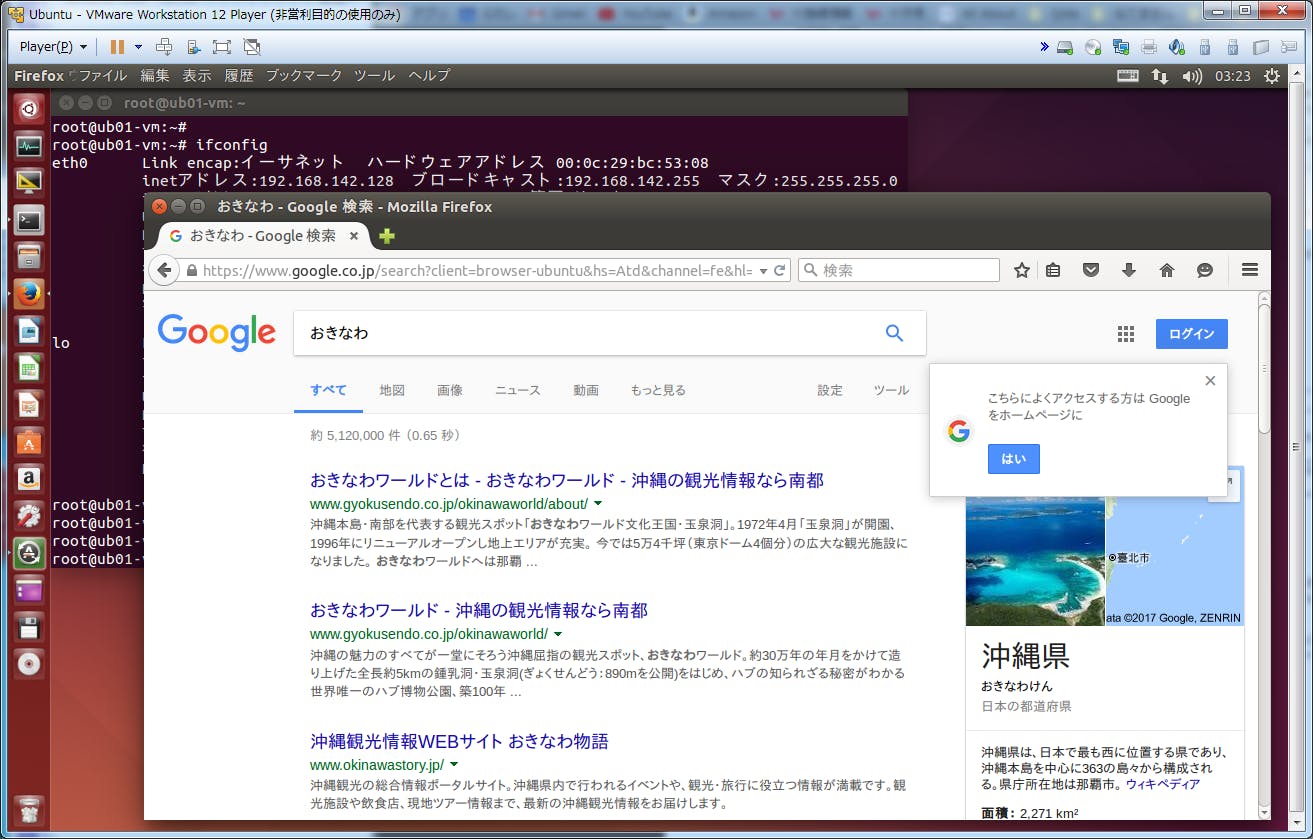Open the URL history dropdown arrow
This screenshot has height=839, width=1313.
[764, 270]
